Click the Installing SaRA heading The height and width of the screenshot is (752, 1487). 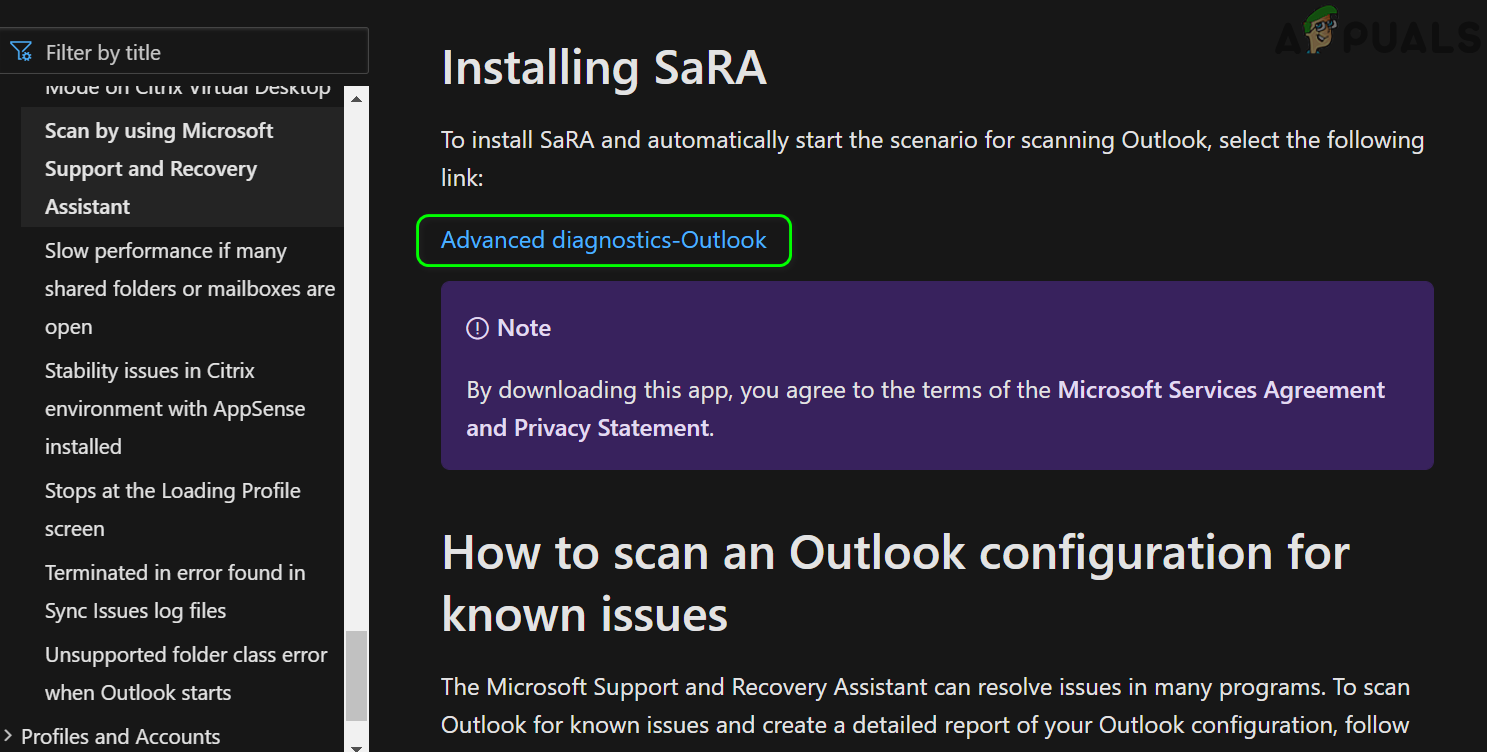click(x=604, y=68)
